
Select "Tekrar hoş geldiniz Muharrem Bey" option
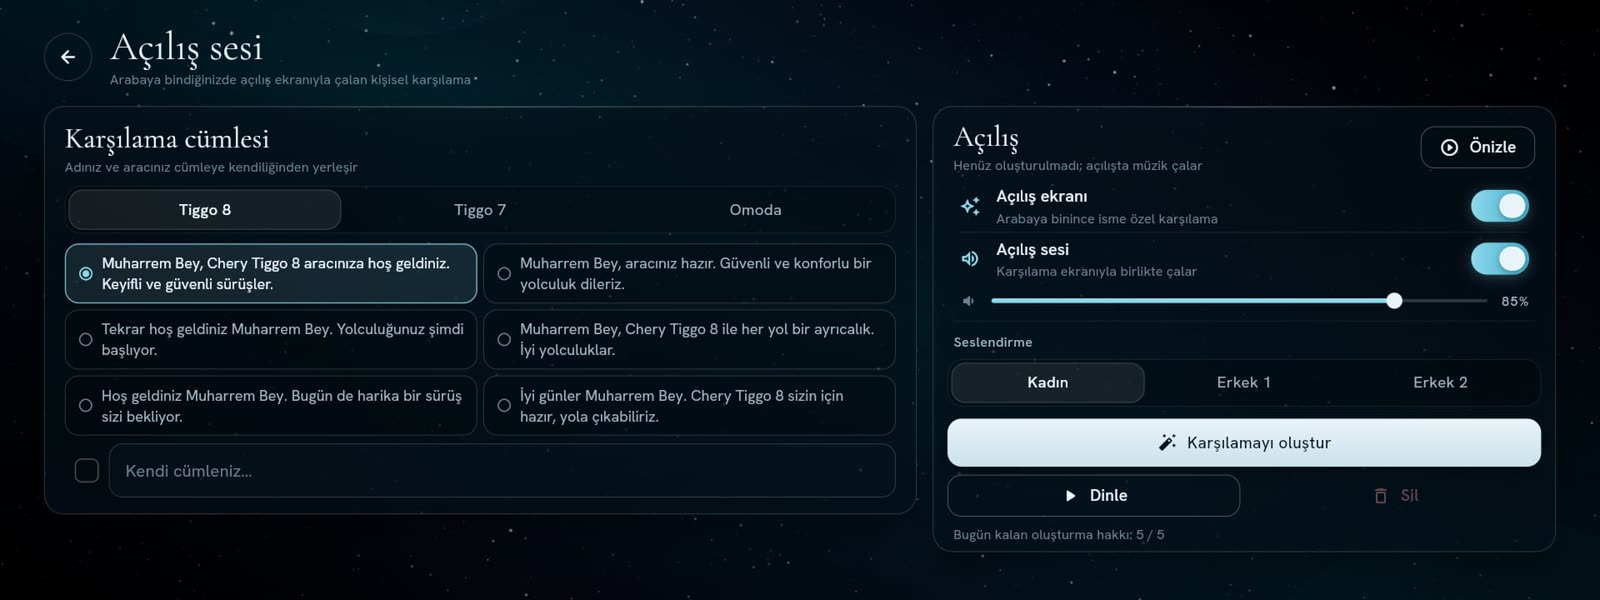(x=271, y=339)
